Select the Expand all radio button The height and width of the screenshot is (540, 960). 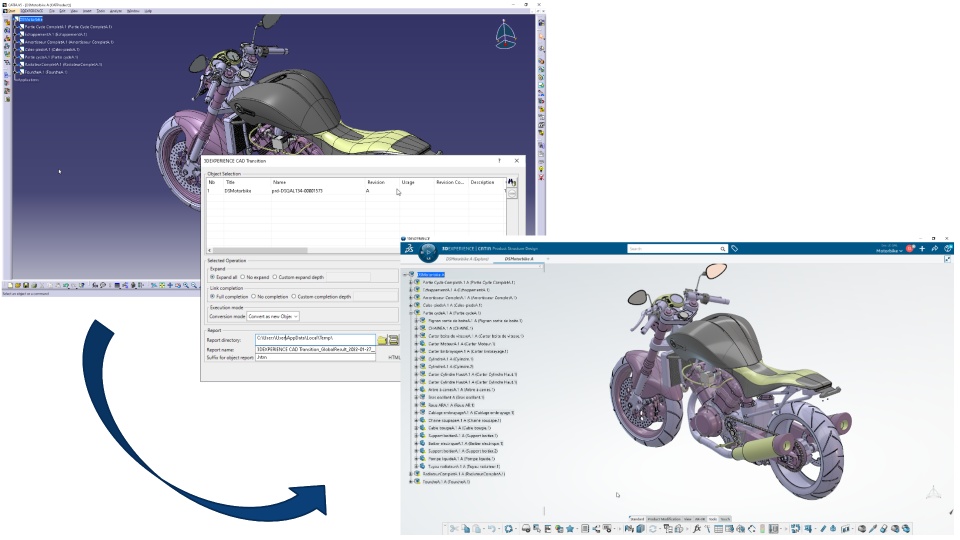coord(212,277)
